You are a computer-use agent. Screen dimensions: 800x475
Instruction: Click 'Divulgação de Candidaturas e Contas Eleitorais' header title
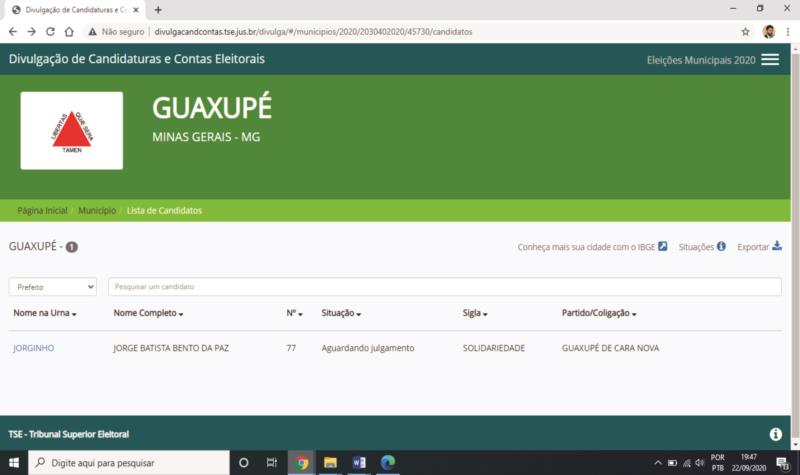pos(137,59)
